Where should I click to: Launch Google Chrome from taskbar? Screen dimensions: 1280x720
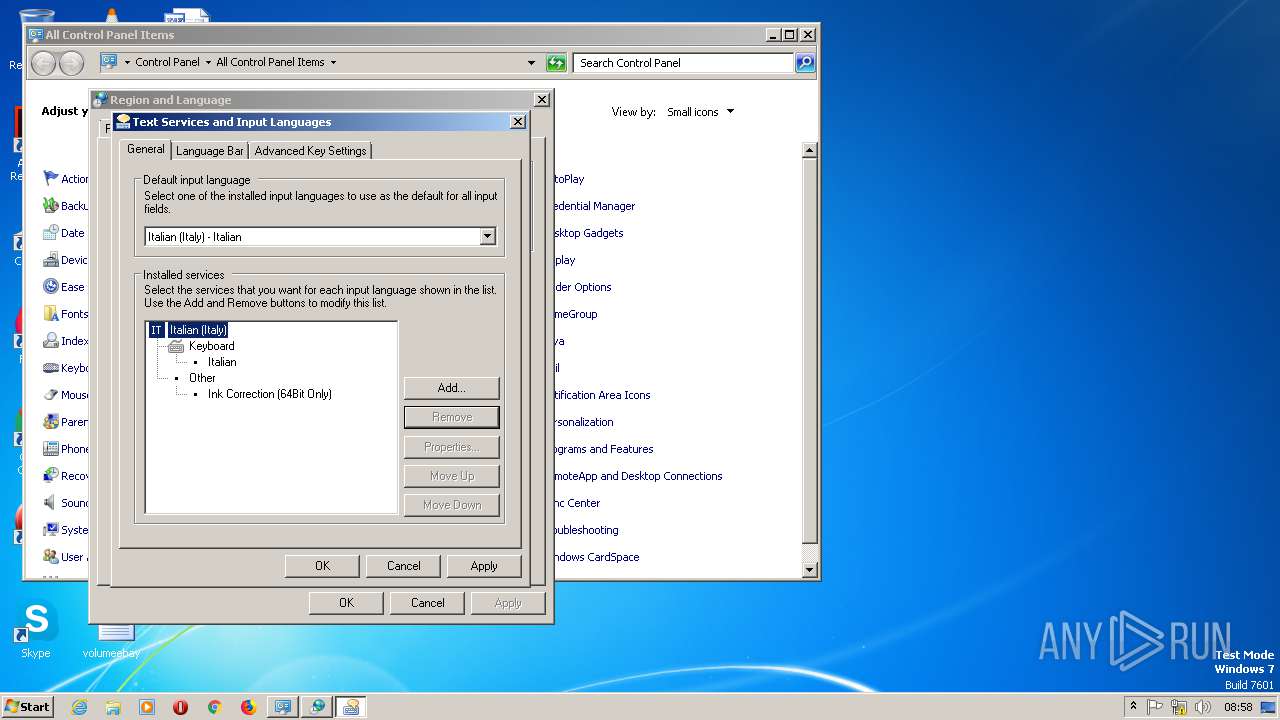[x=214, y=707]
